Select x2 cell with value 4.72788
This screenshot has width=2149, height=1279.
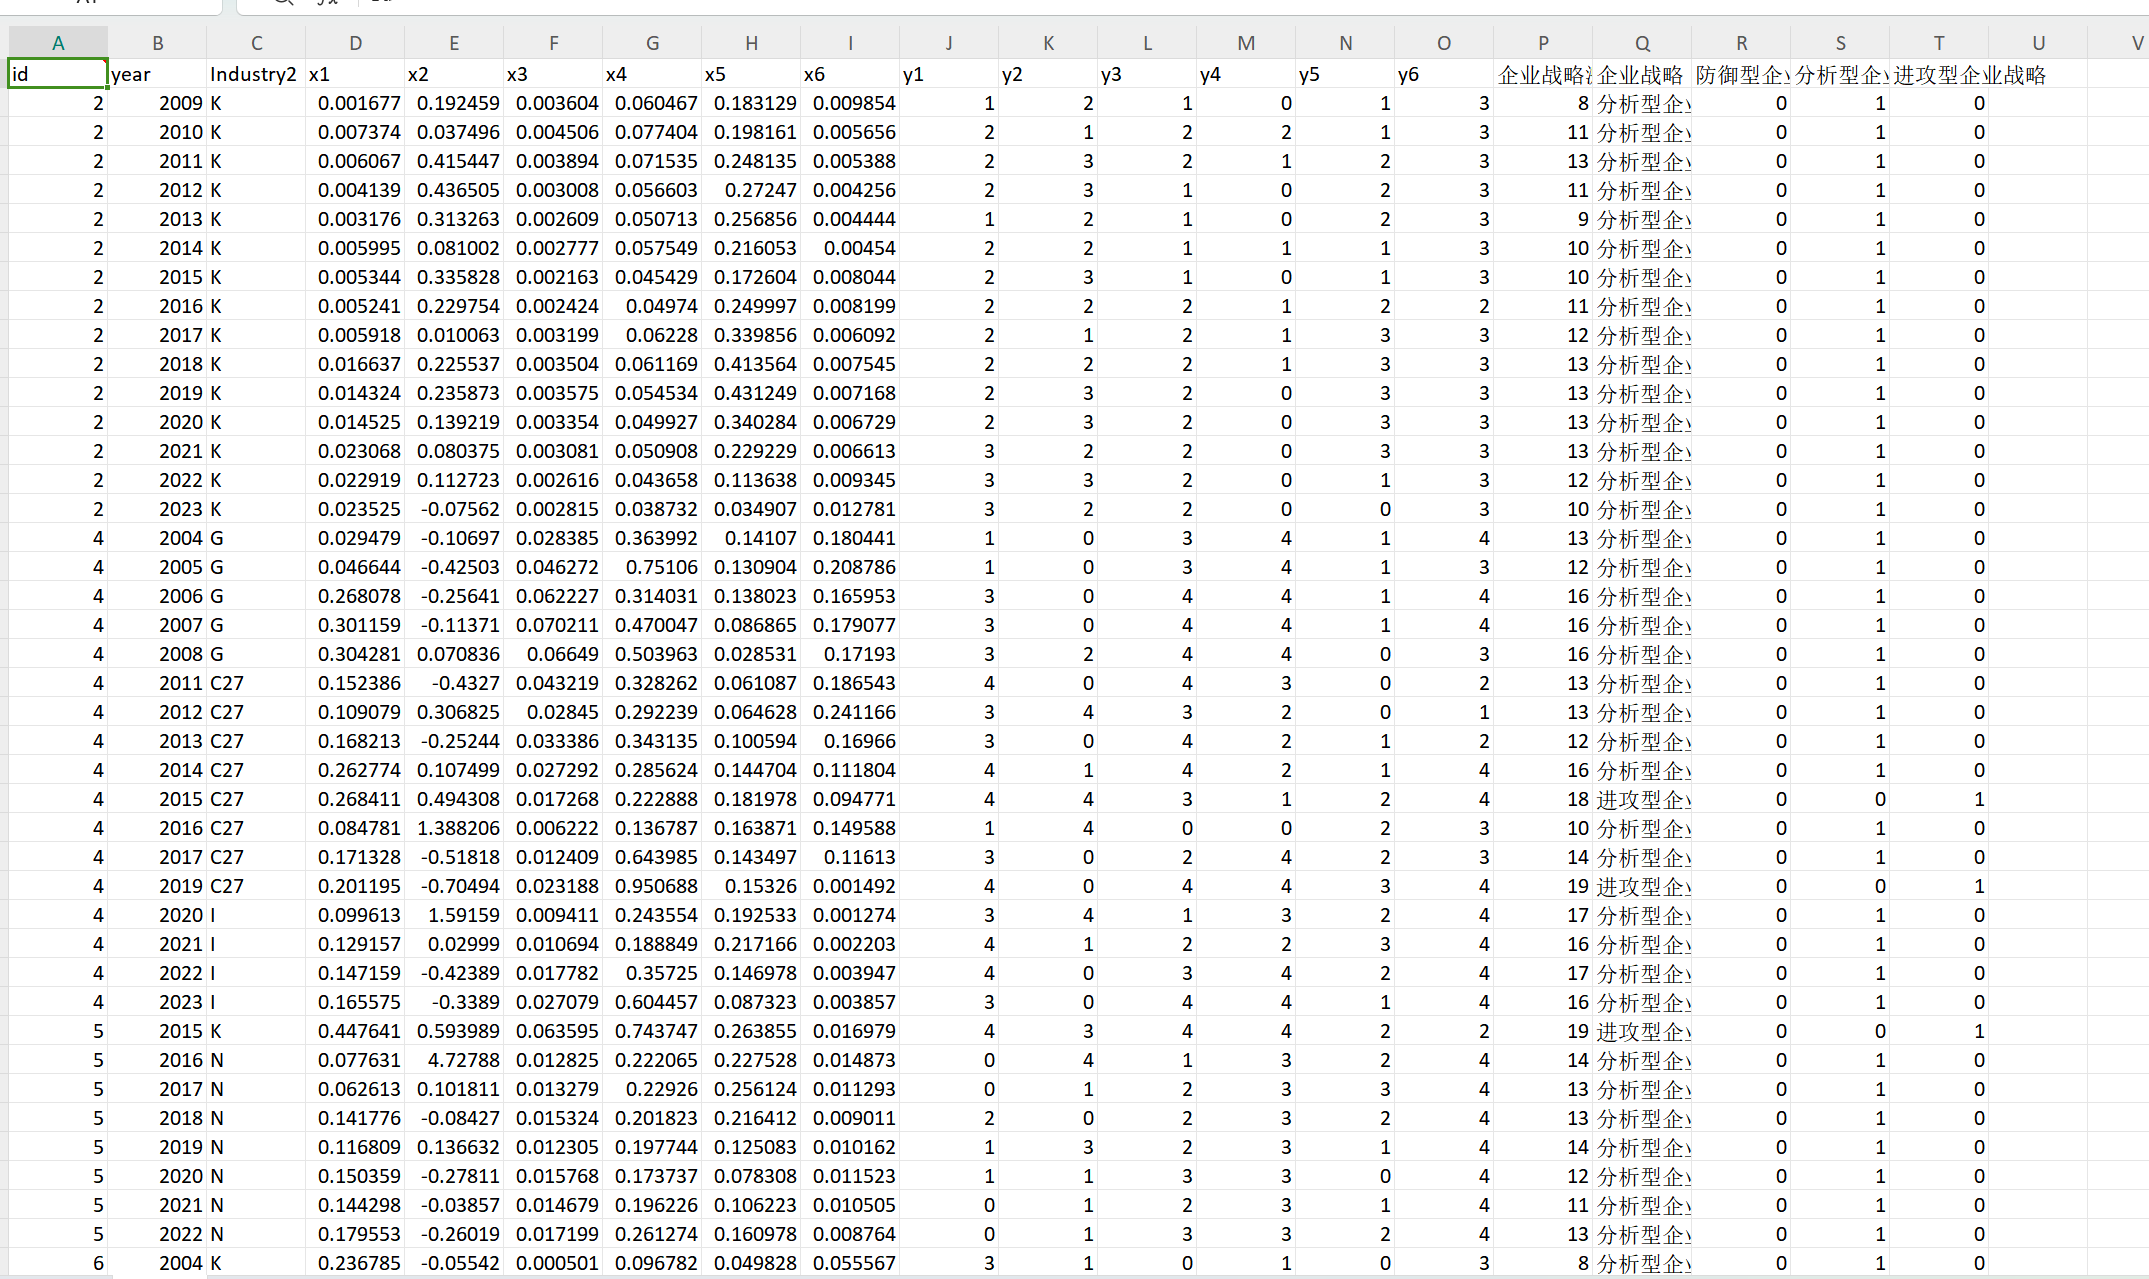[454, 1060]
